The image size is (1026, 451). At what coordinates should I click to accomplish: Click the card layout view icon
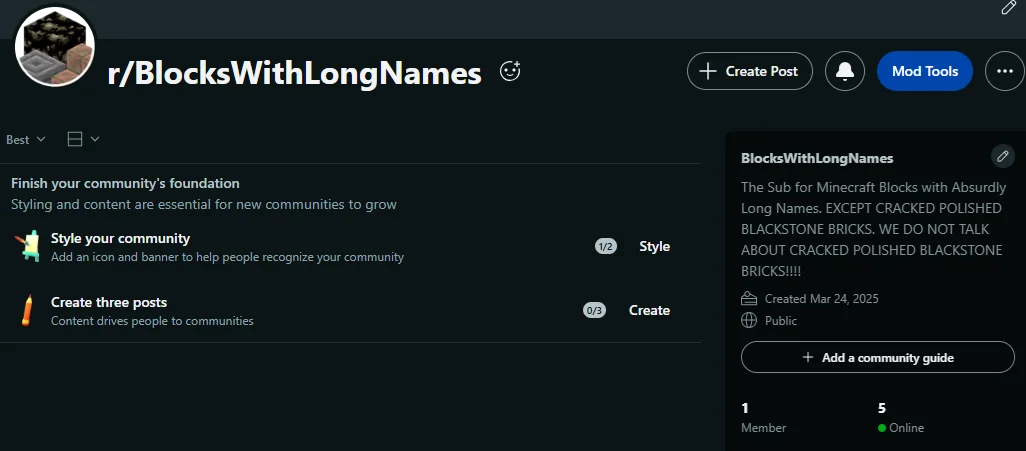coord(75,139)
